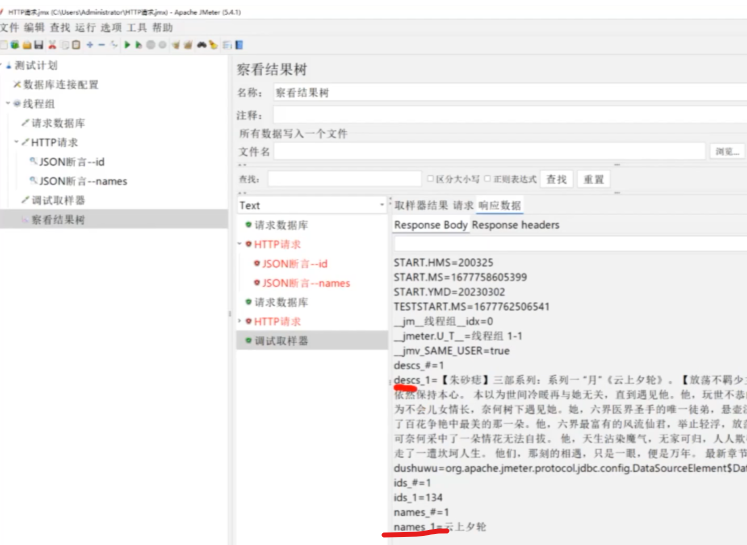Click the response body search field
Screen dimensions: 747x545
(570, 243)
